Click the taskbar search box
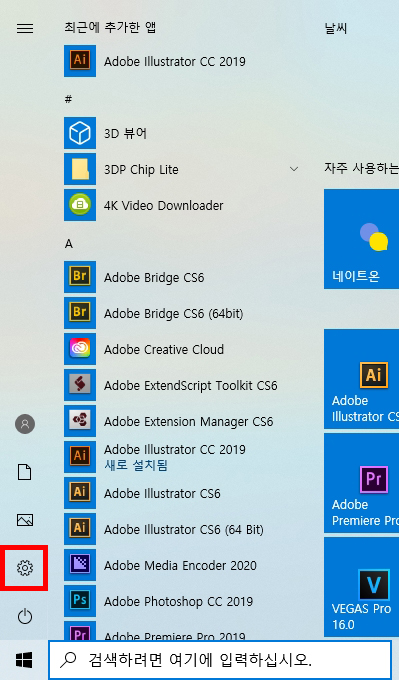This screenshot has width=399, height=680. [x=219, y=660]
